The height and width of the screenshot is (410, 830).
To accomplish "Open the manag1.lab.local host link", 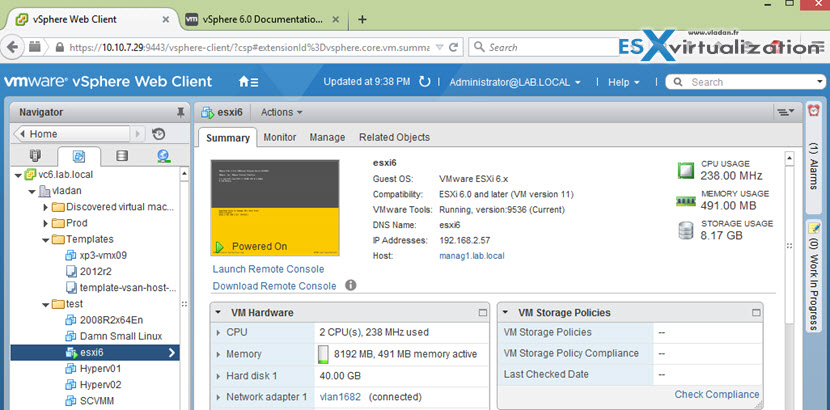I will [x=472, y=256].
